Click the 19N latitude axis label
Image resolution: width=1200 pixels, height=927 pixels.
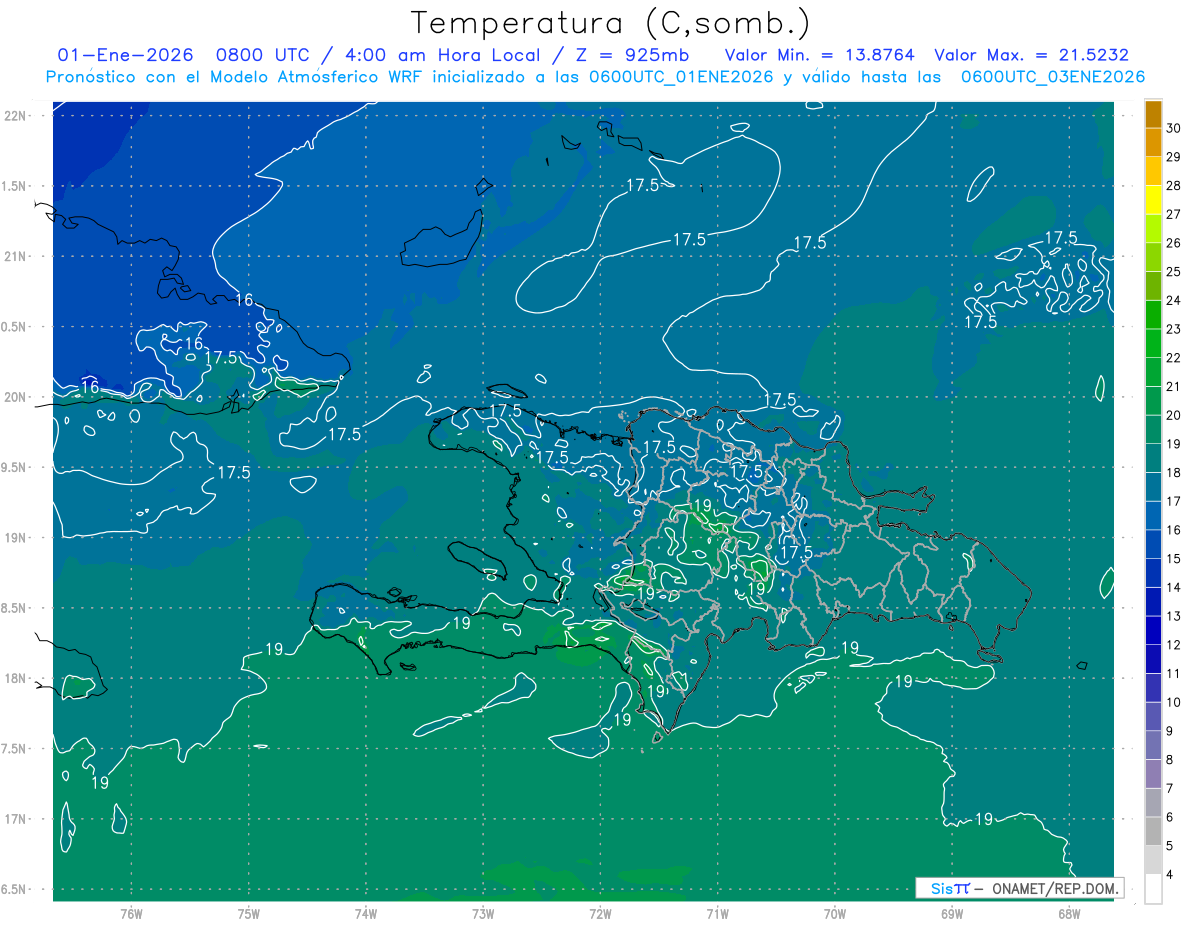pos(15,538)
